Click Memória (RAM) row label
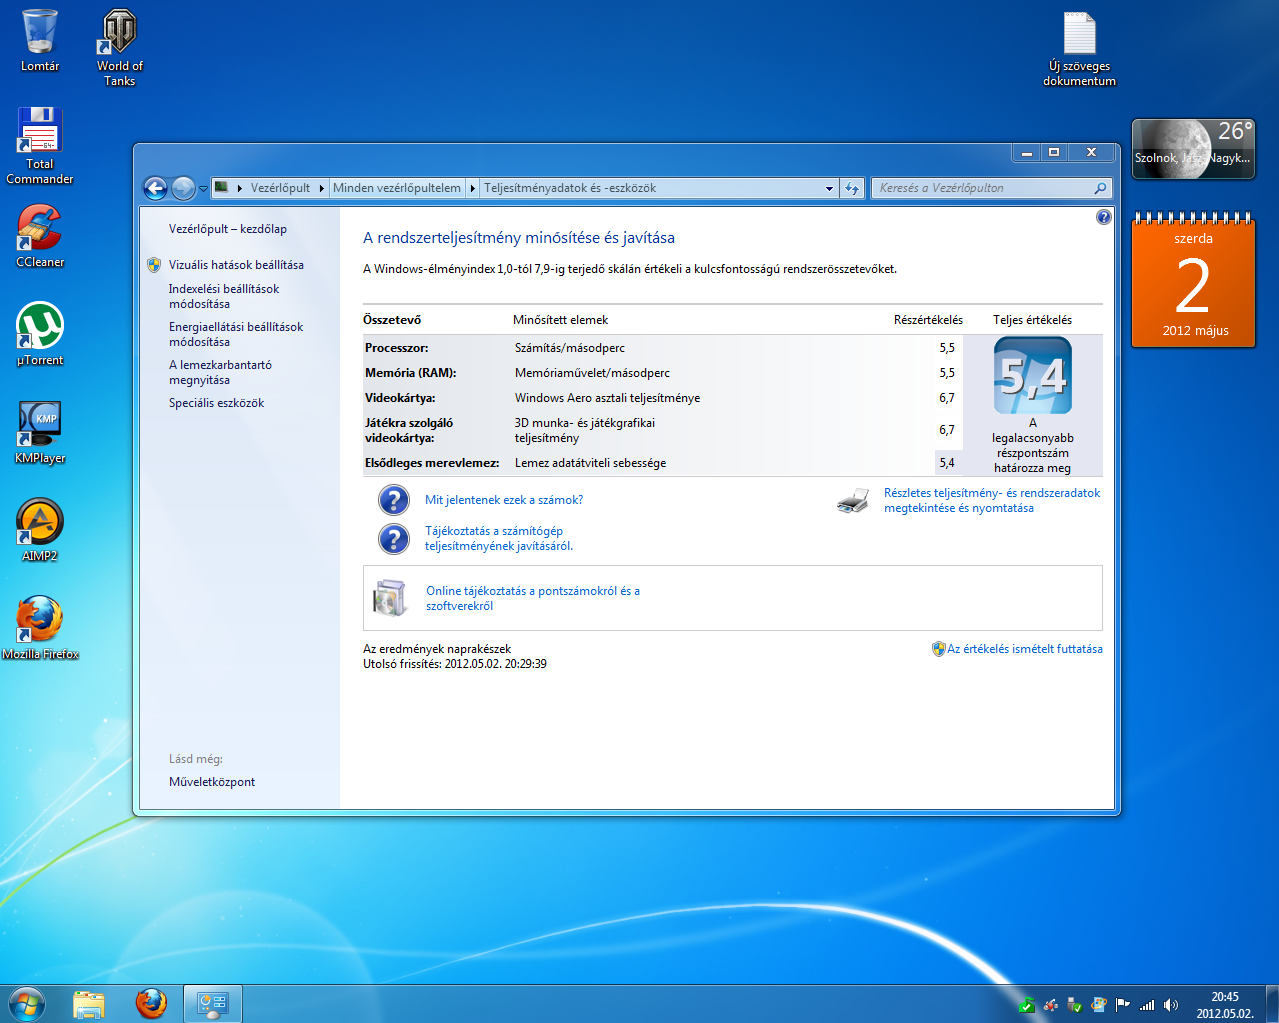Screen dimensions: 1279x1023 (410, 373)
